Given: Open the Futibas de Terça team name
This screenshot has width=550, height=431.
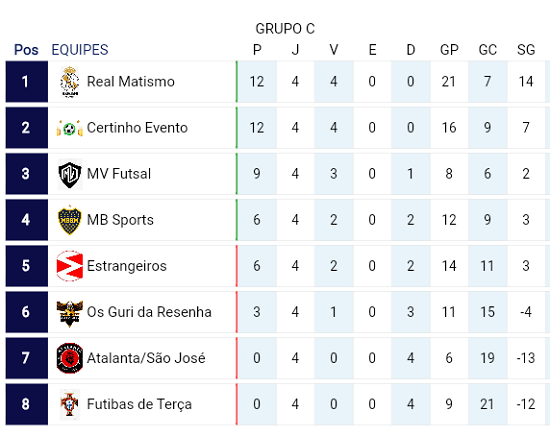Looking at the screenshot, I should 139,404.
